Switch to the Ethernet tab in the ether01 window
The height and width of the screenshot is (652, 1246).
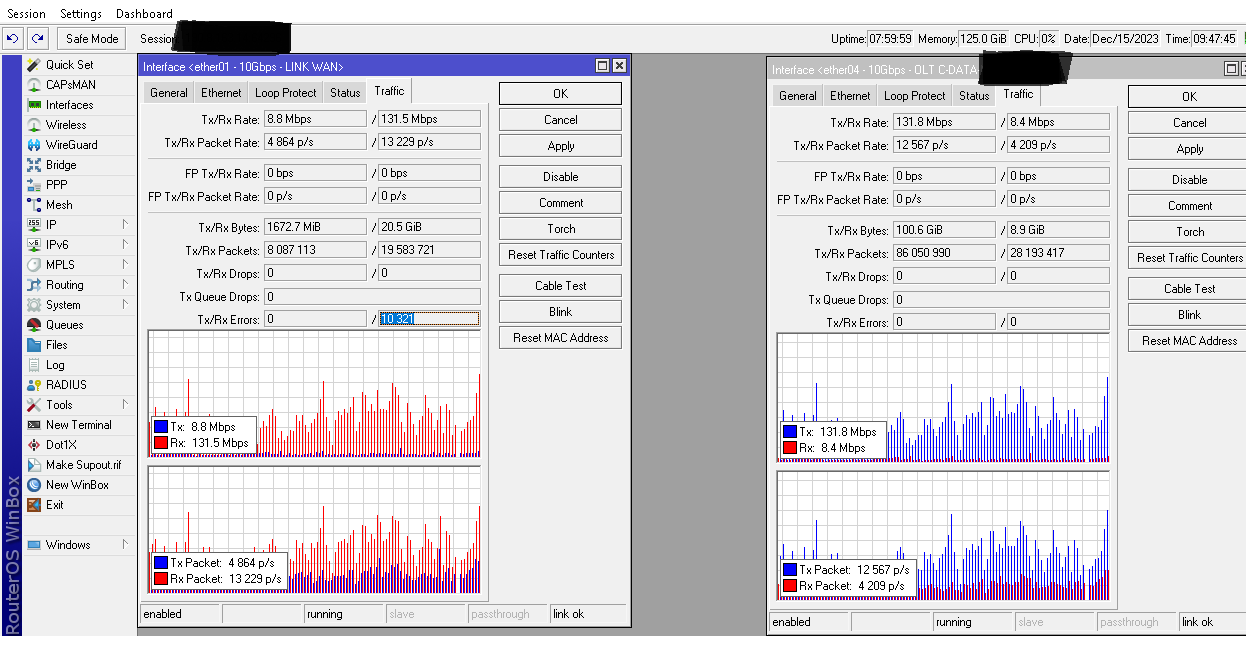[221, 93]
